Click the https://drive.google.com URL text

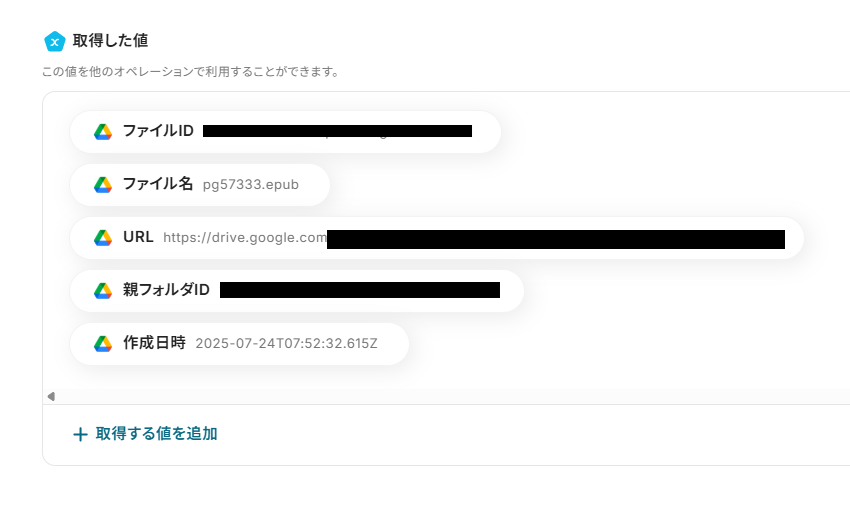click(245, 238)
